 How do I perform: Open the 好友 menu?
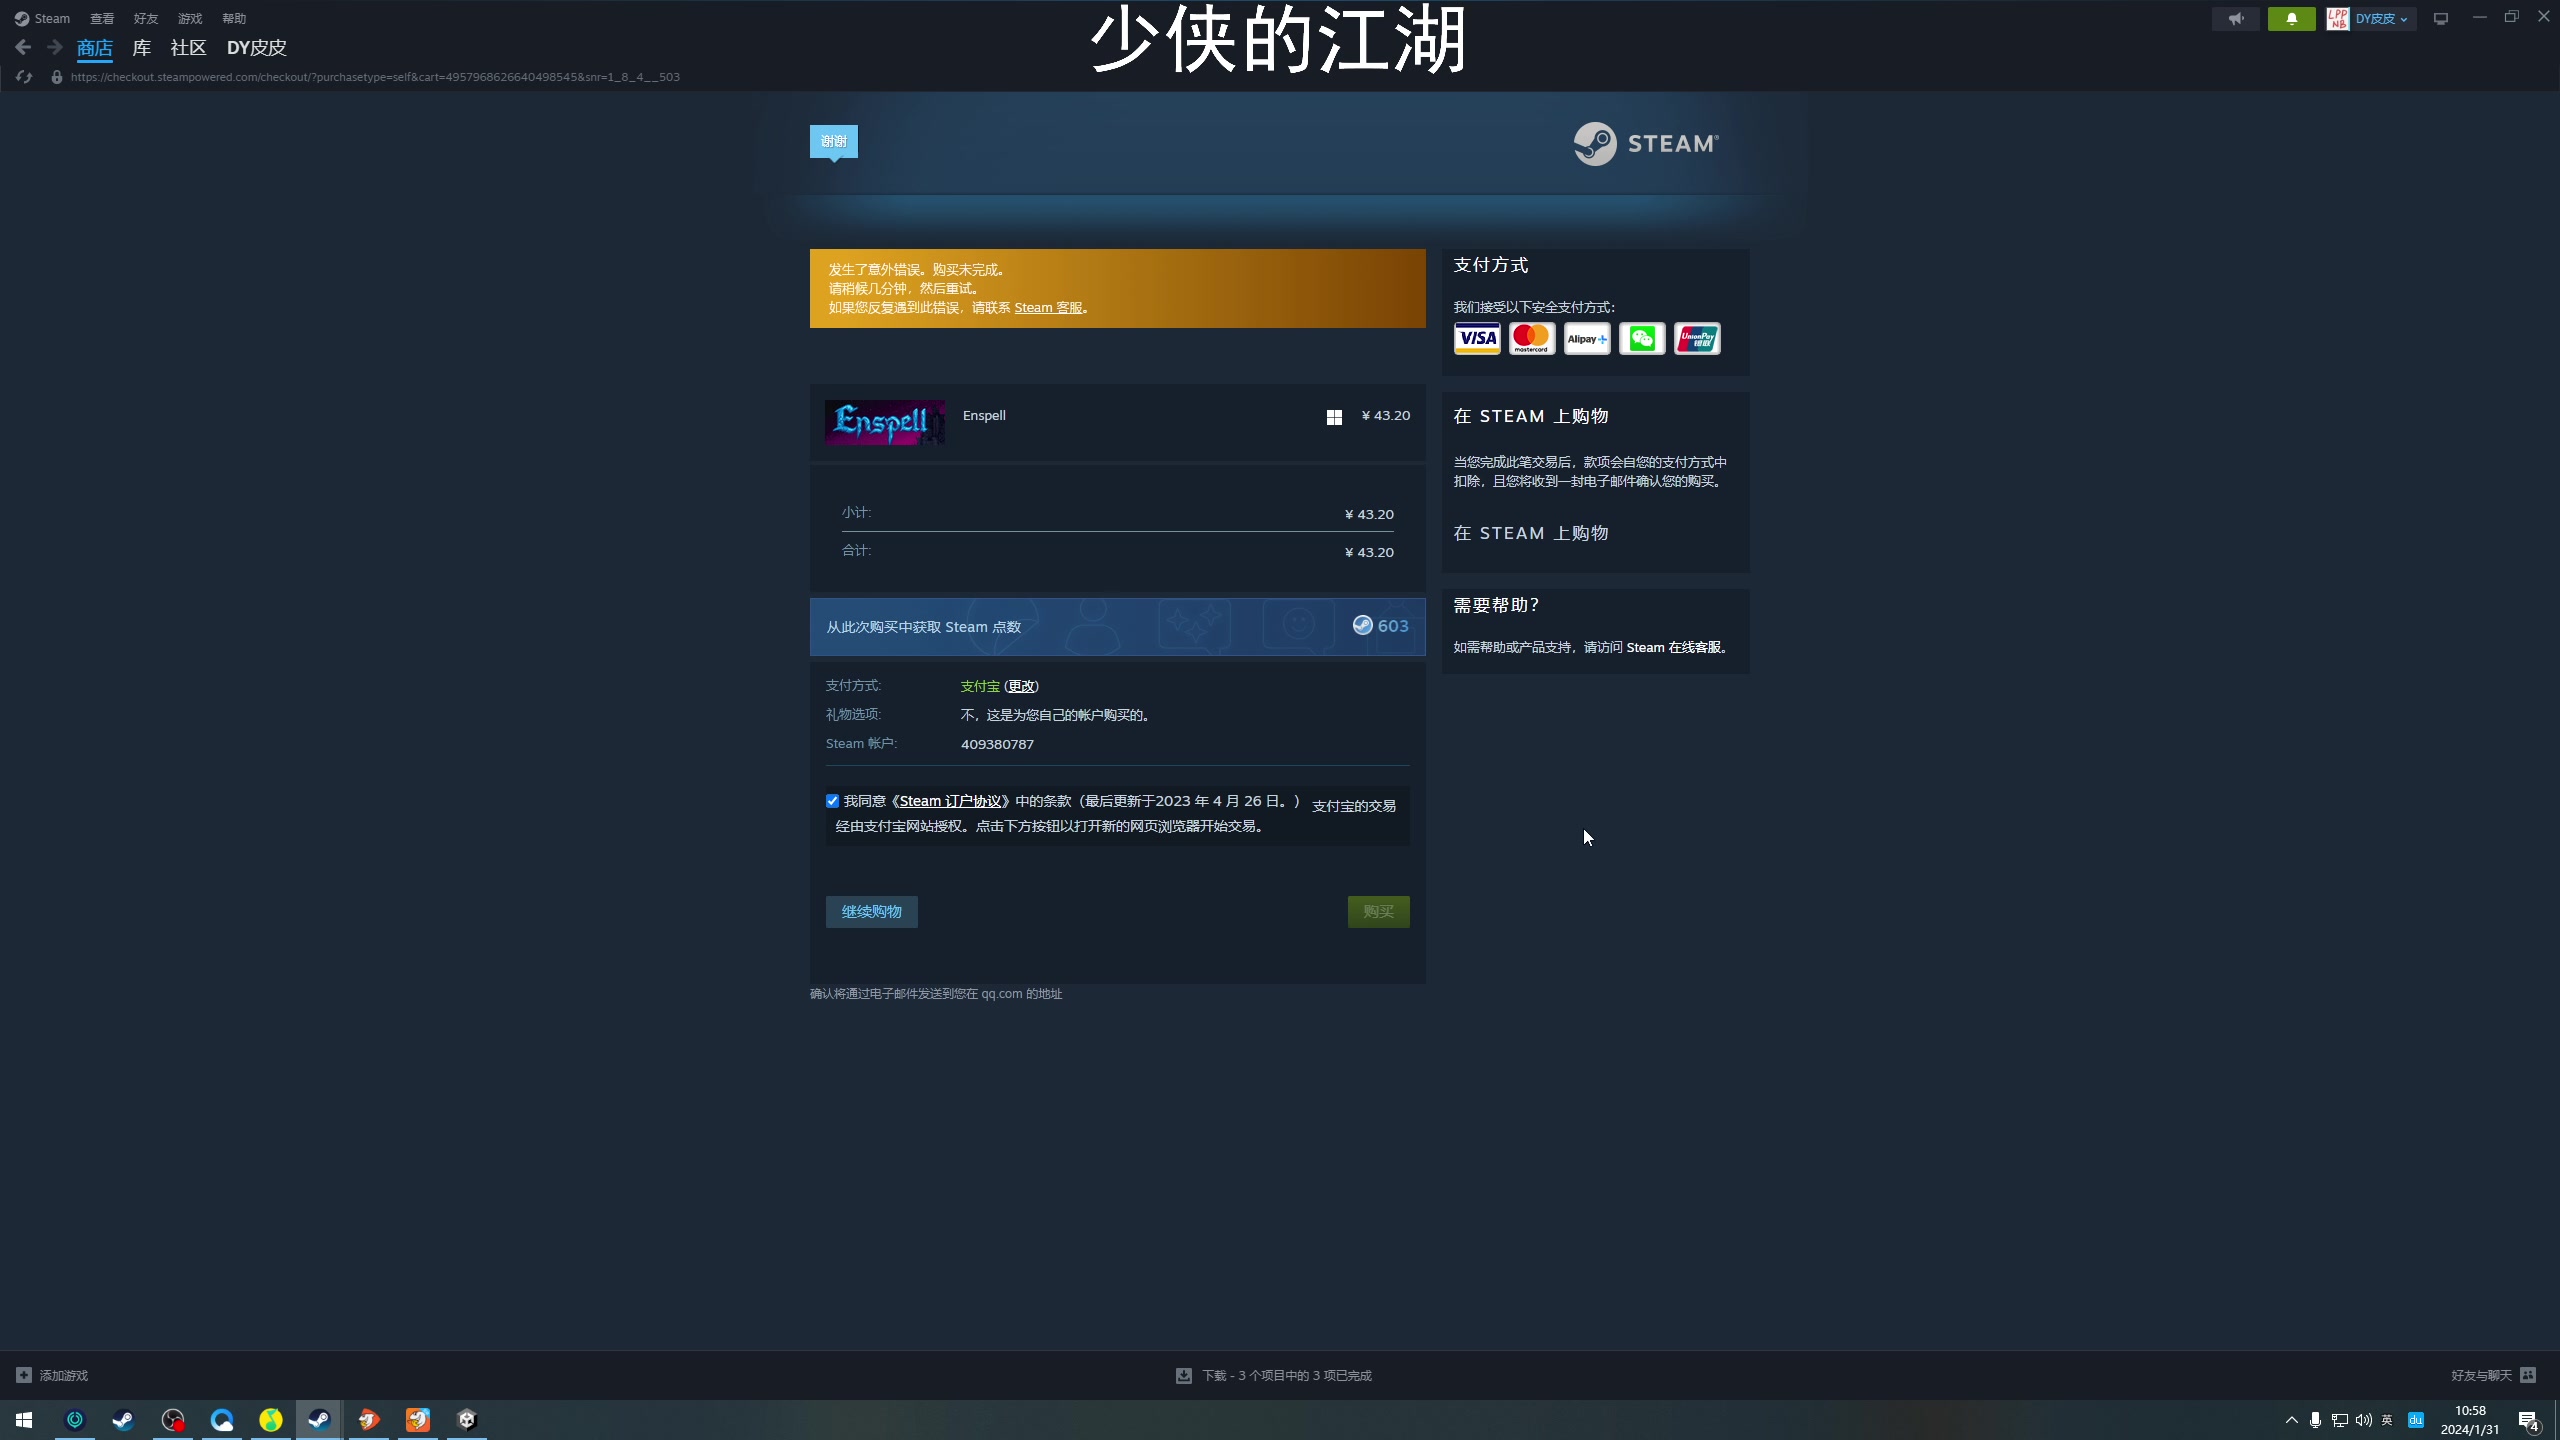pyautogui.click(x=146, y=18)
